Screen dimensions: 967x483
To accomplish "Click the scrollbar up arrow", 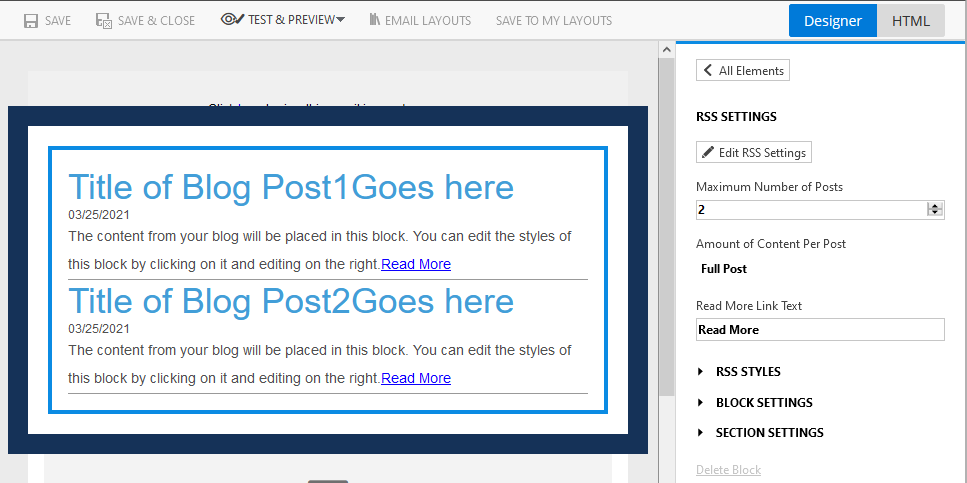I will (x=667, y=49).
